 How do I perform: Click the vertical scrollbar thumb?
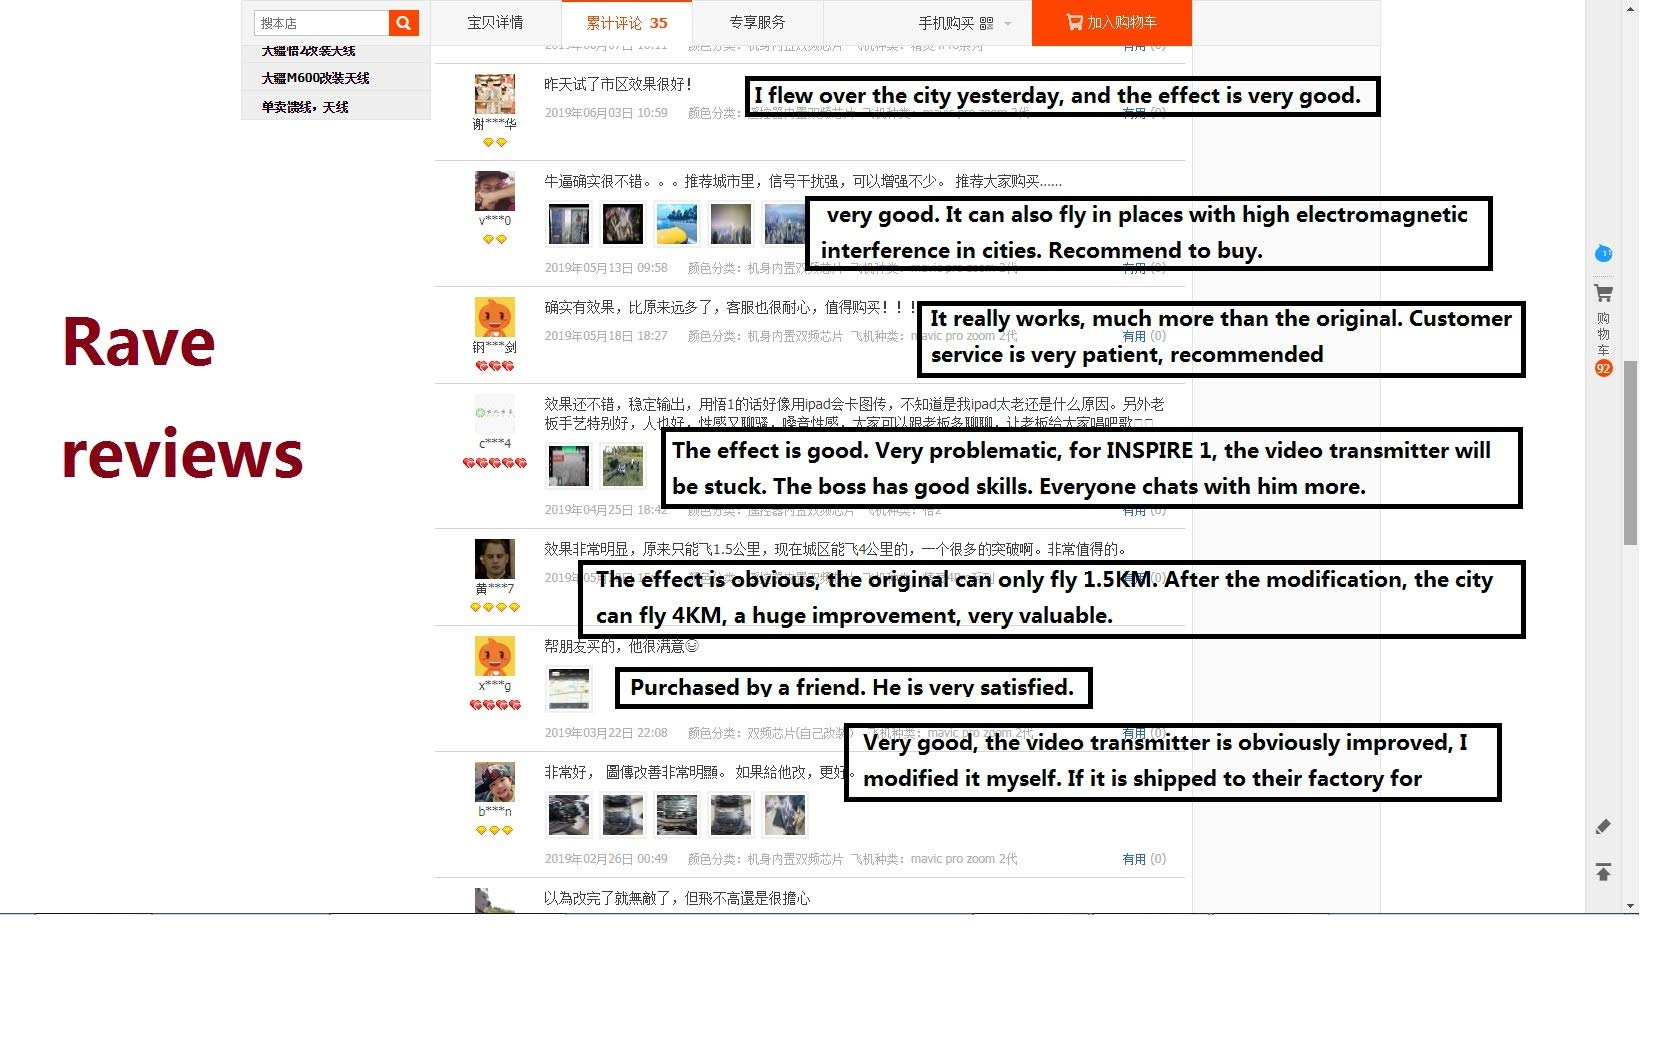(x=1630, y=453)
